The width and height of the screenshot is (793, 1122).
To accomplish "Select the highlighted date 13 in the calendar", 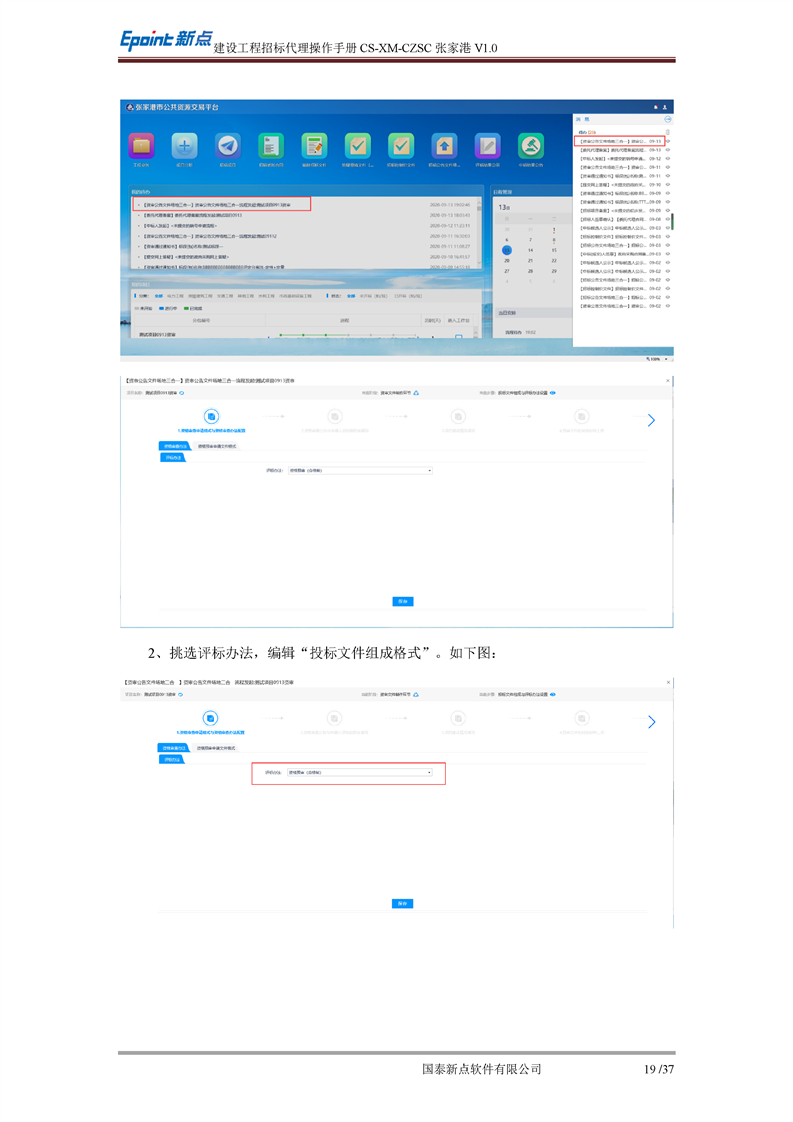I will (x=506, y=250).
